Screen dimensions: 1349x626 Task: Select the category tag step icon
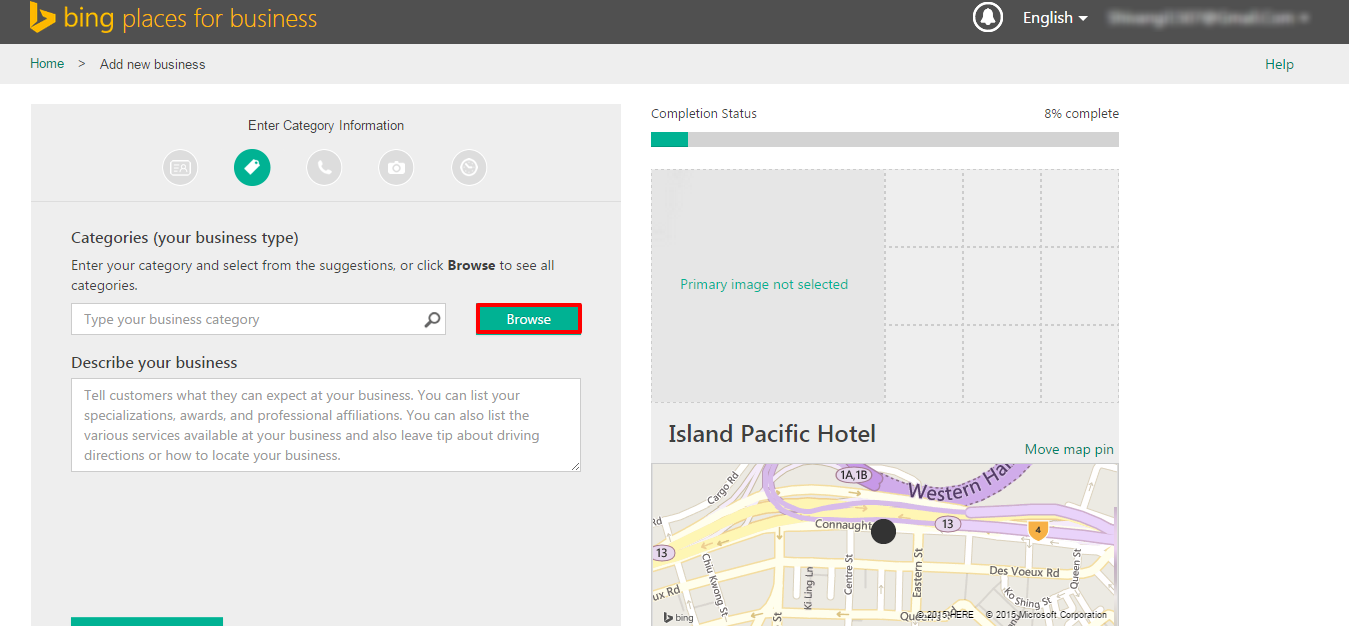pyautogui.click(x=252, y=168)
